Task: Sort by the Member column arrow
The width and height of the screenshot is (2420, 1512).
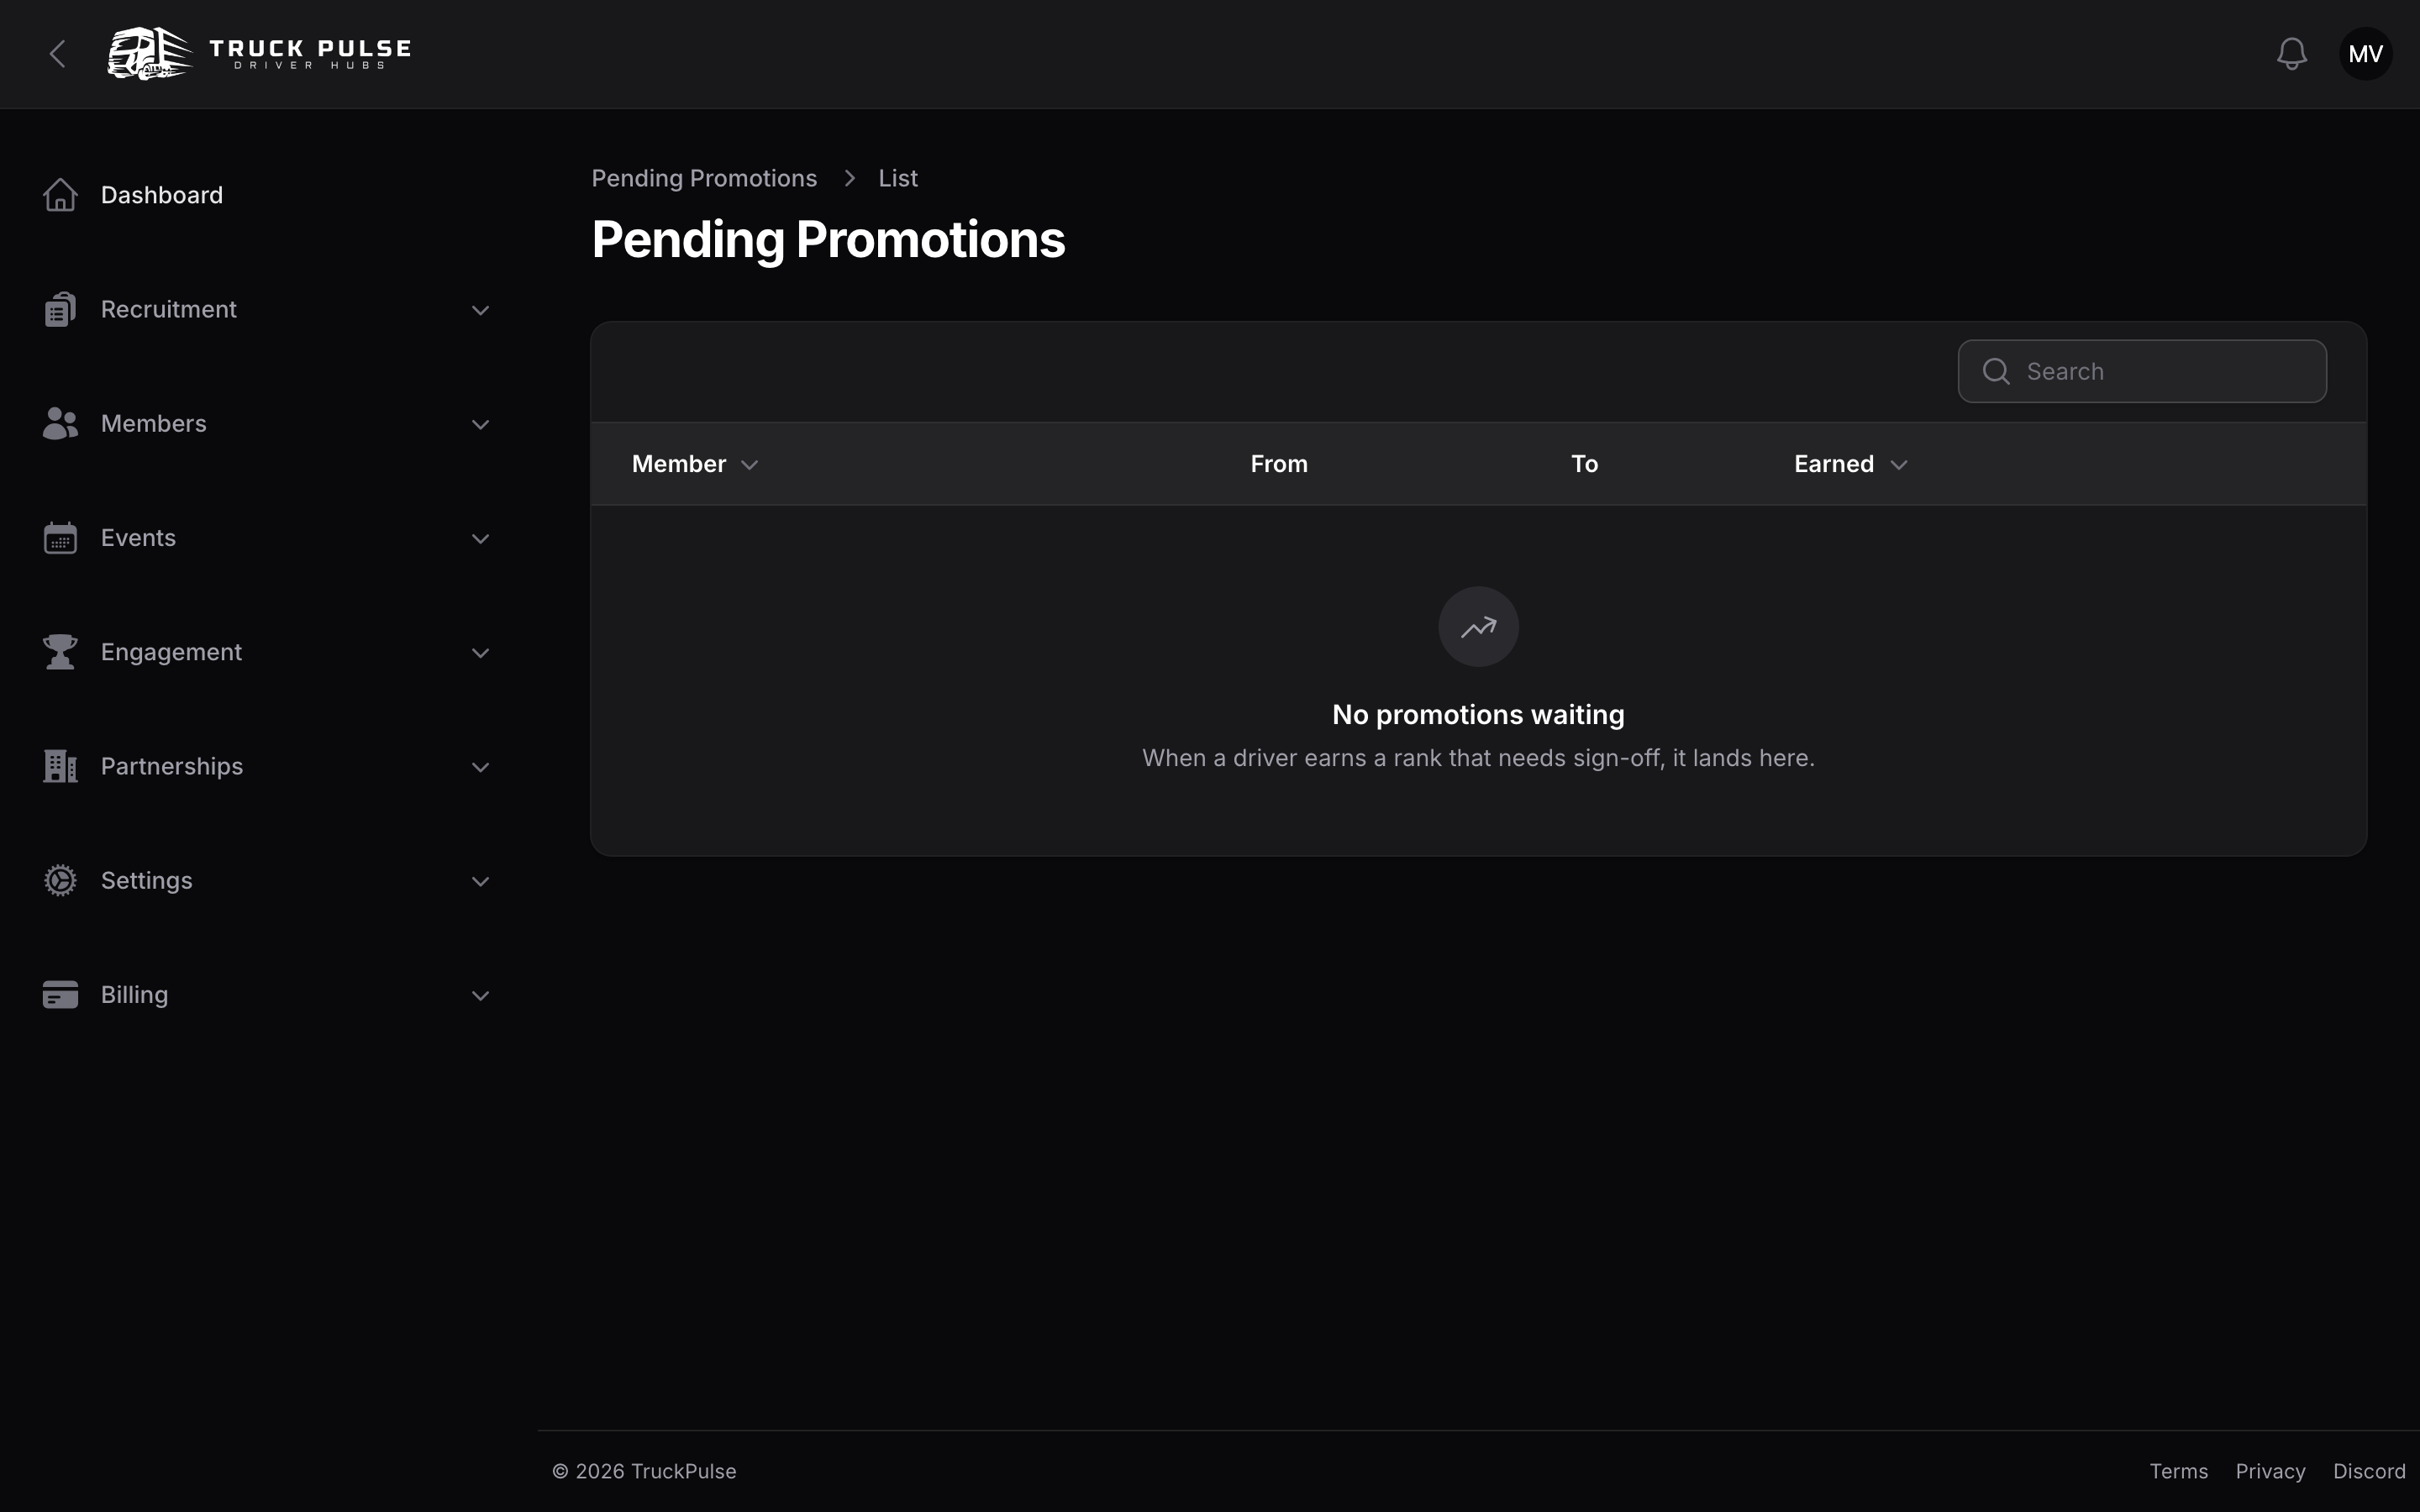Action: (x=749, y=465)
